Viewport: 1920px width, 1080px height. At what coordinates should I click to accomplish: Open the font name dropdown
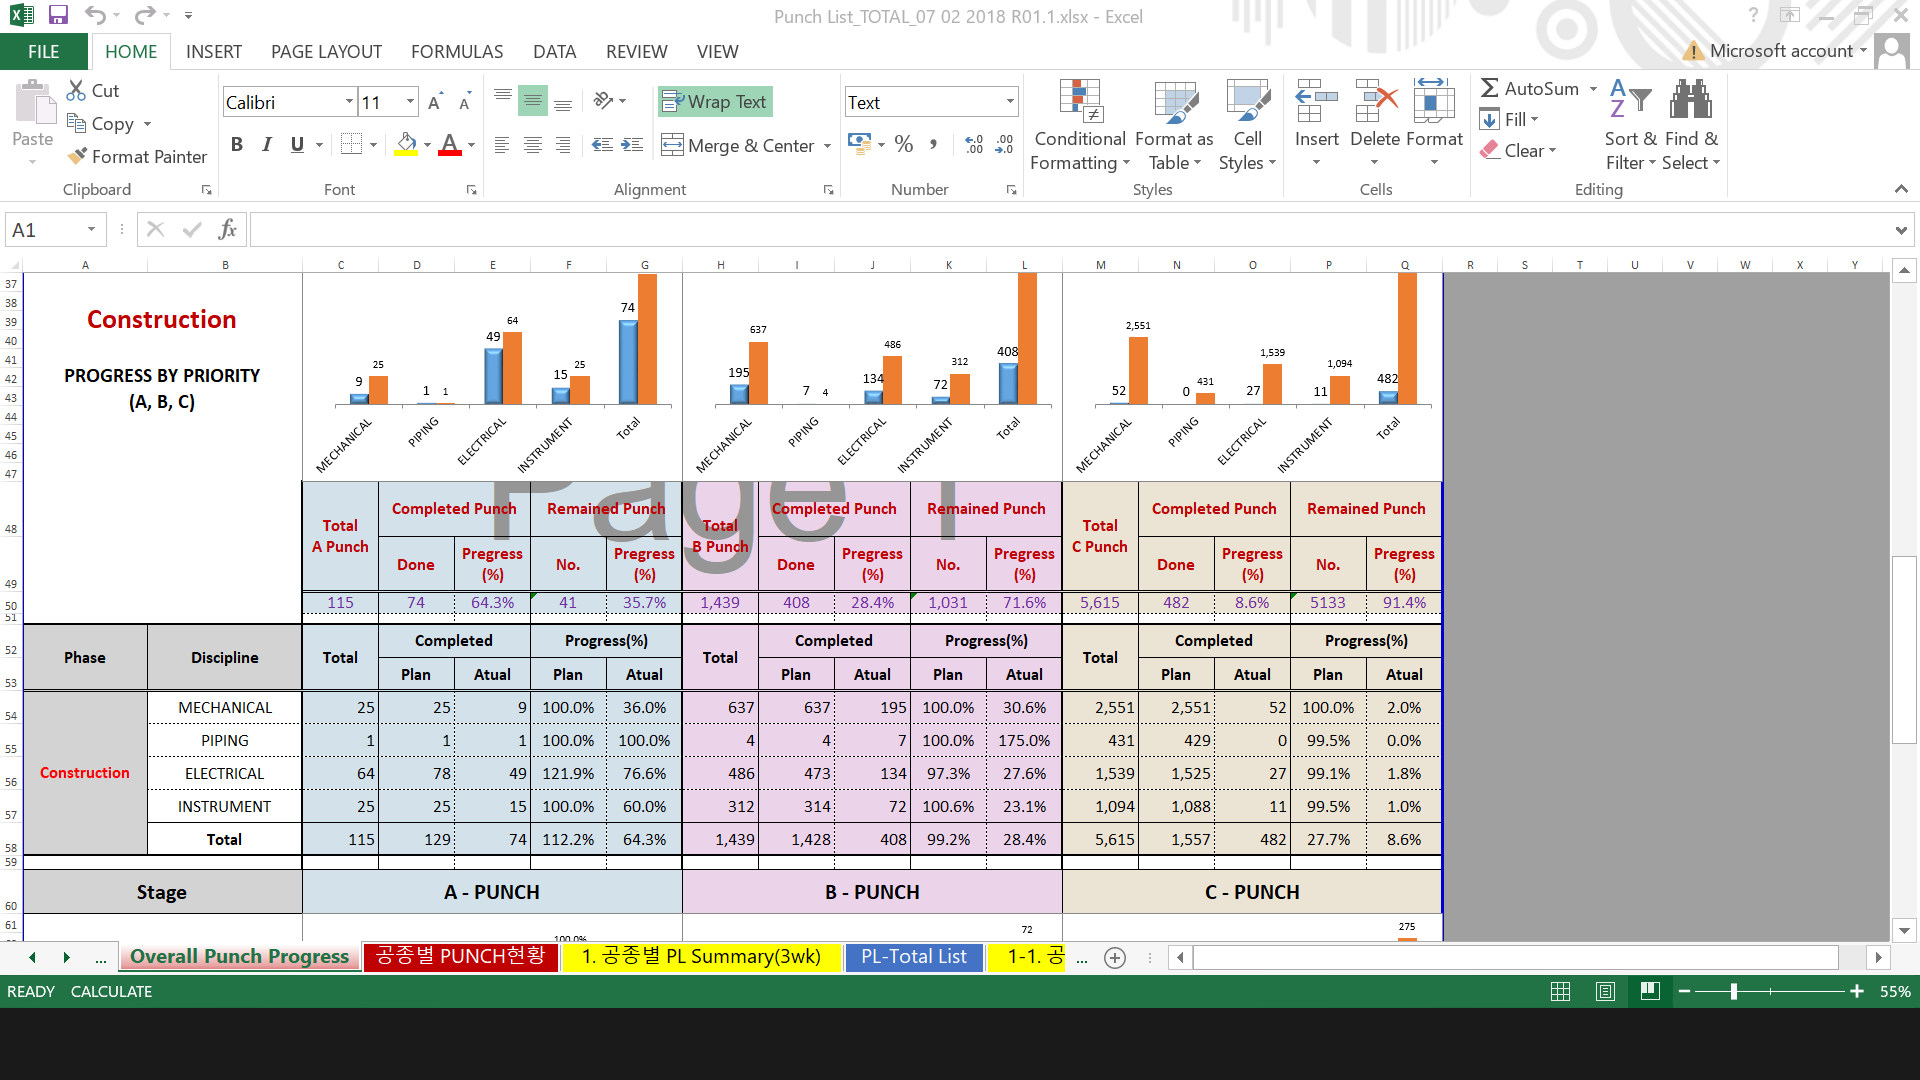pyautogui.click(x=349, y=102)
